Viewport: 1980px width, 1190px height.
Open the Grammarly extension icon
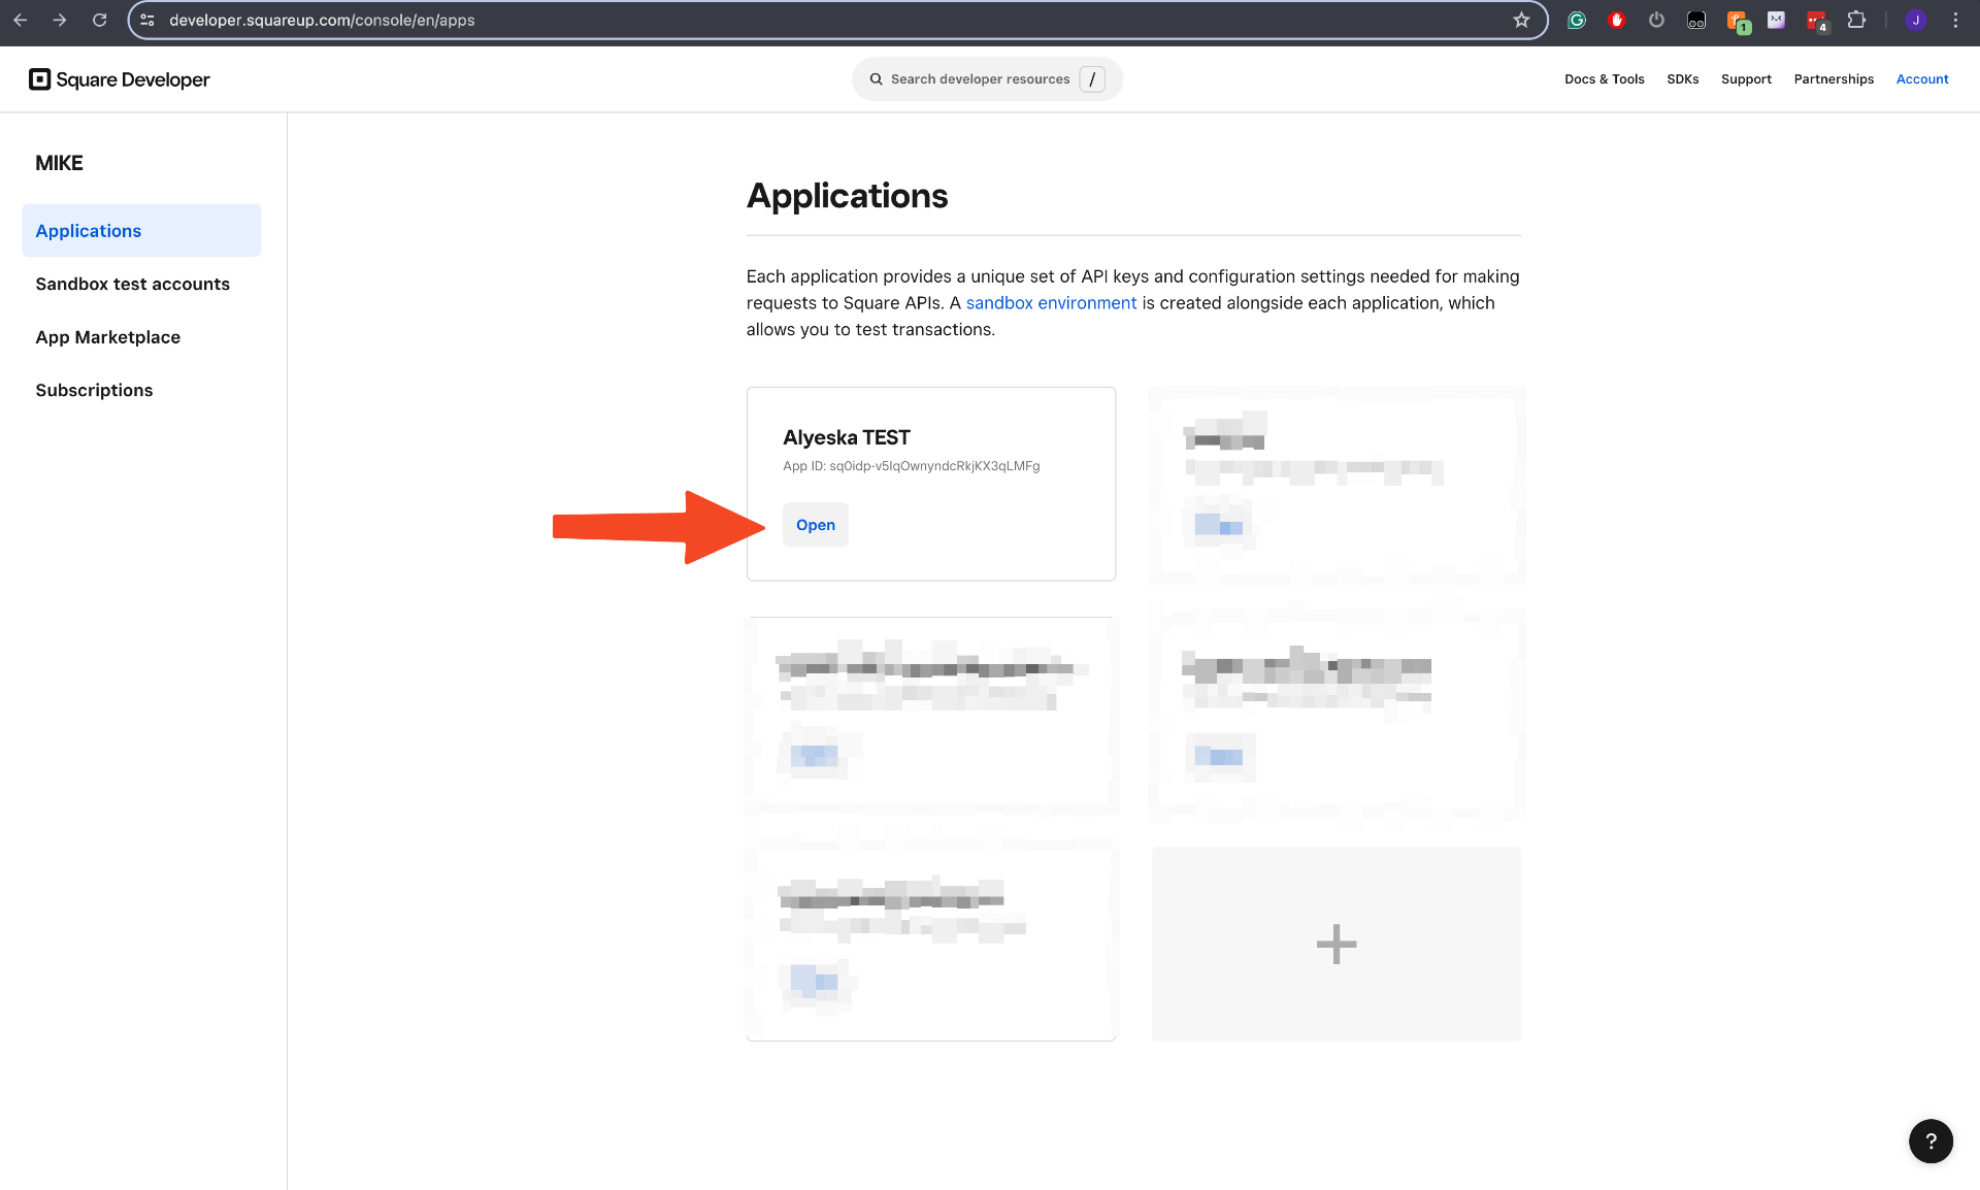(1576, 20)
